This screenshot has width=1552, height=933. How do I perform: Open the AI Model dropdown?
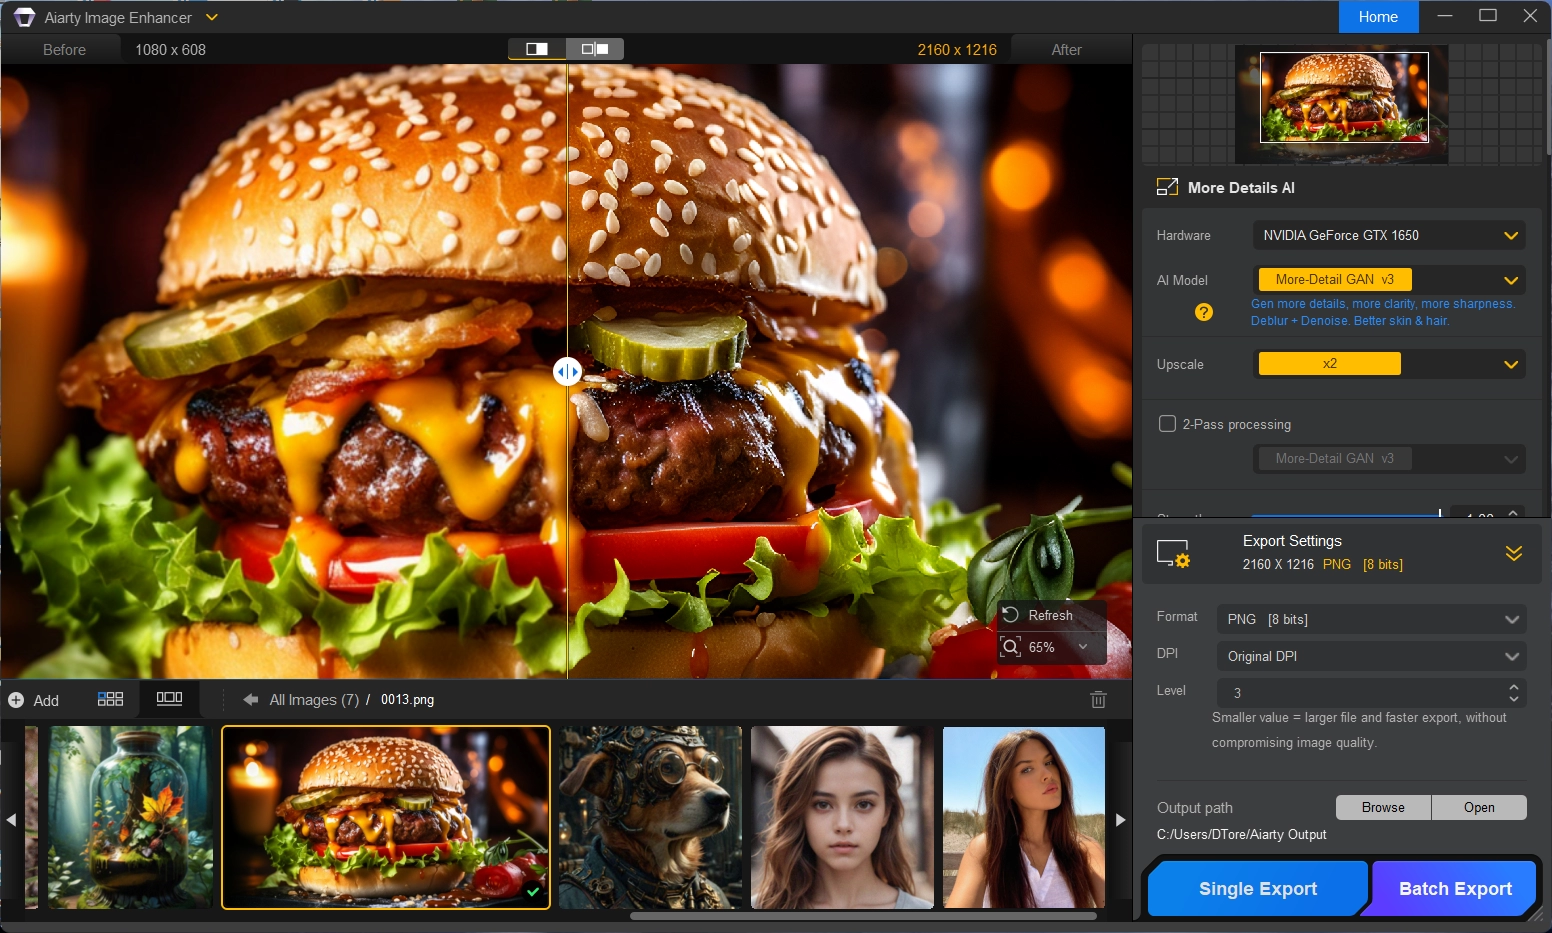point(1389,280)
